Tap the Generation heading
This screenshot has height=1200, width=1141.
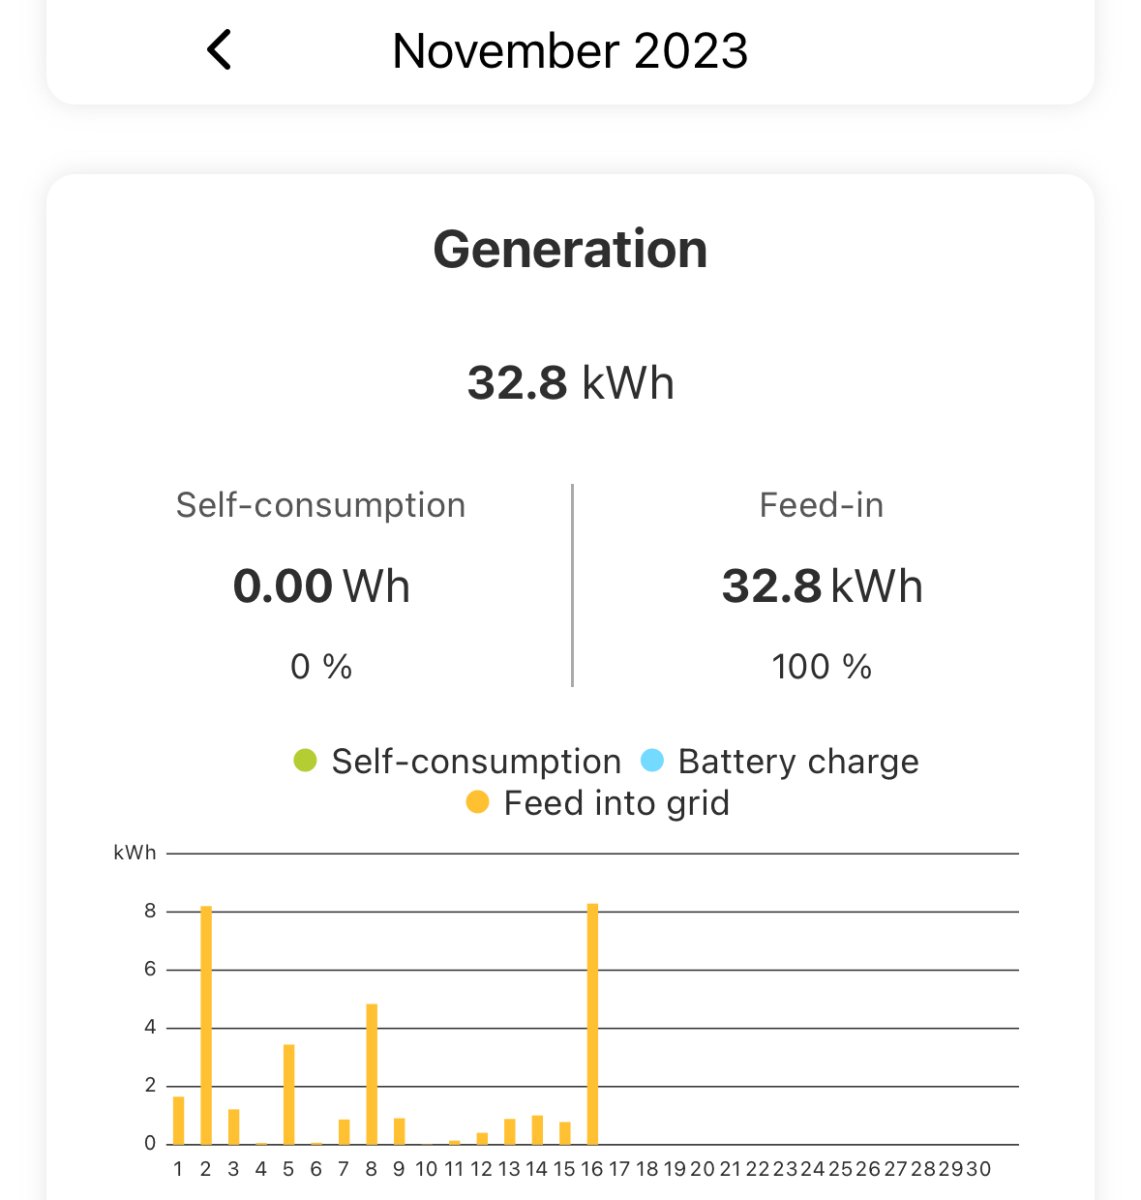[570, 249]
